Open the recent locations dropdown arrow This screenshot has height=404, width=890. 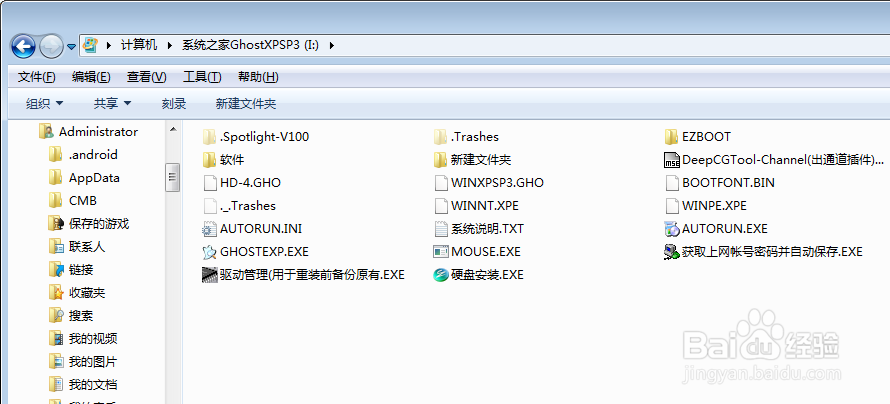[71, 47]
